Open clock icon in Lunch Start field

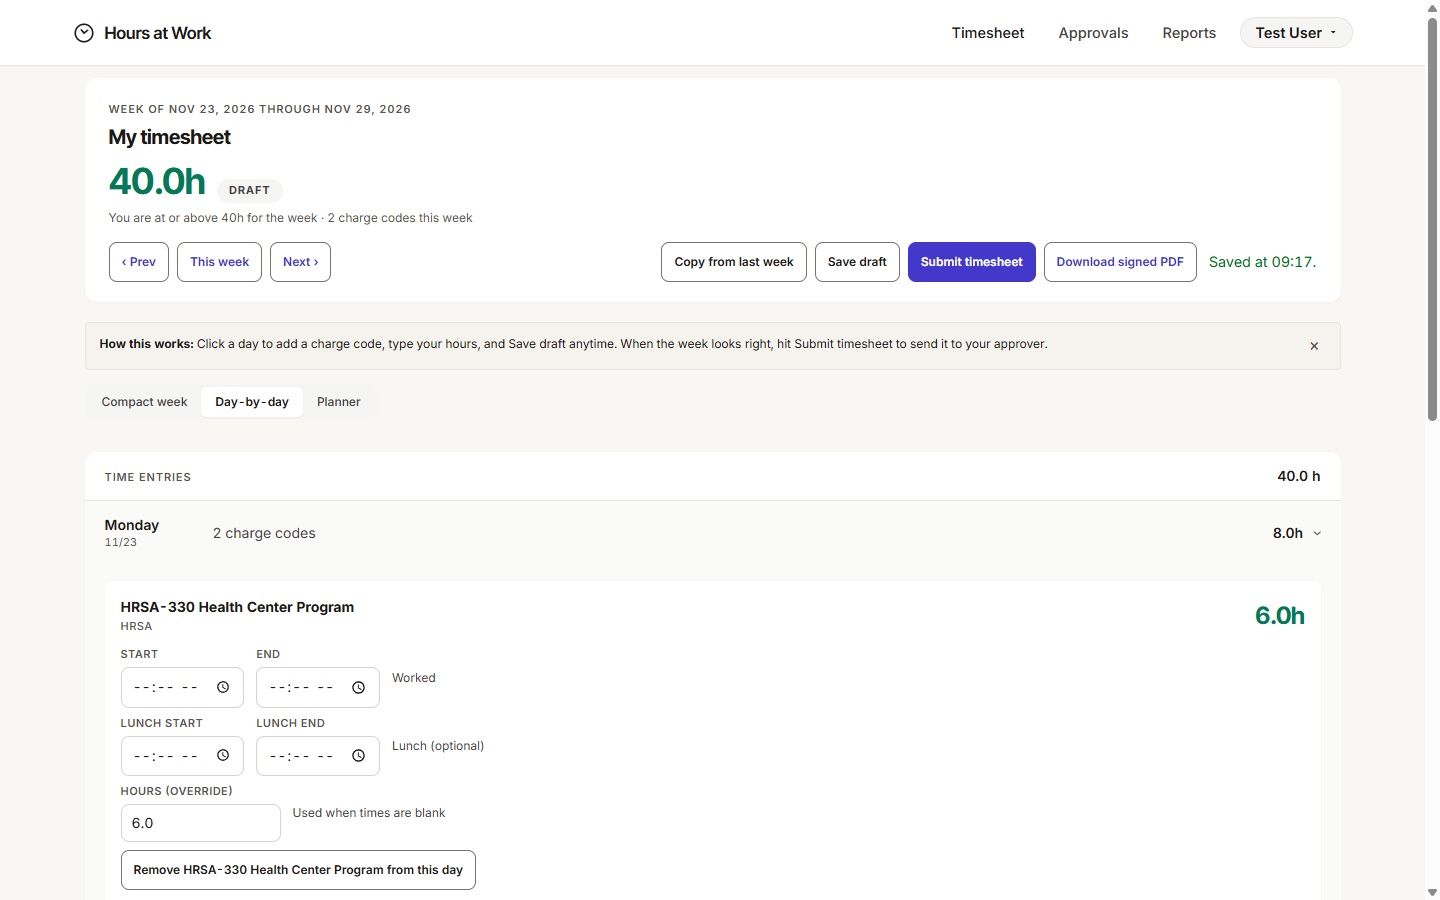click(223, 755)
